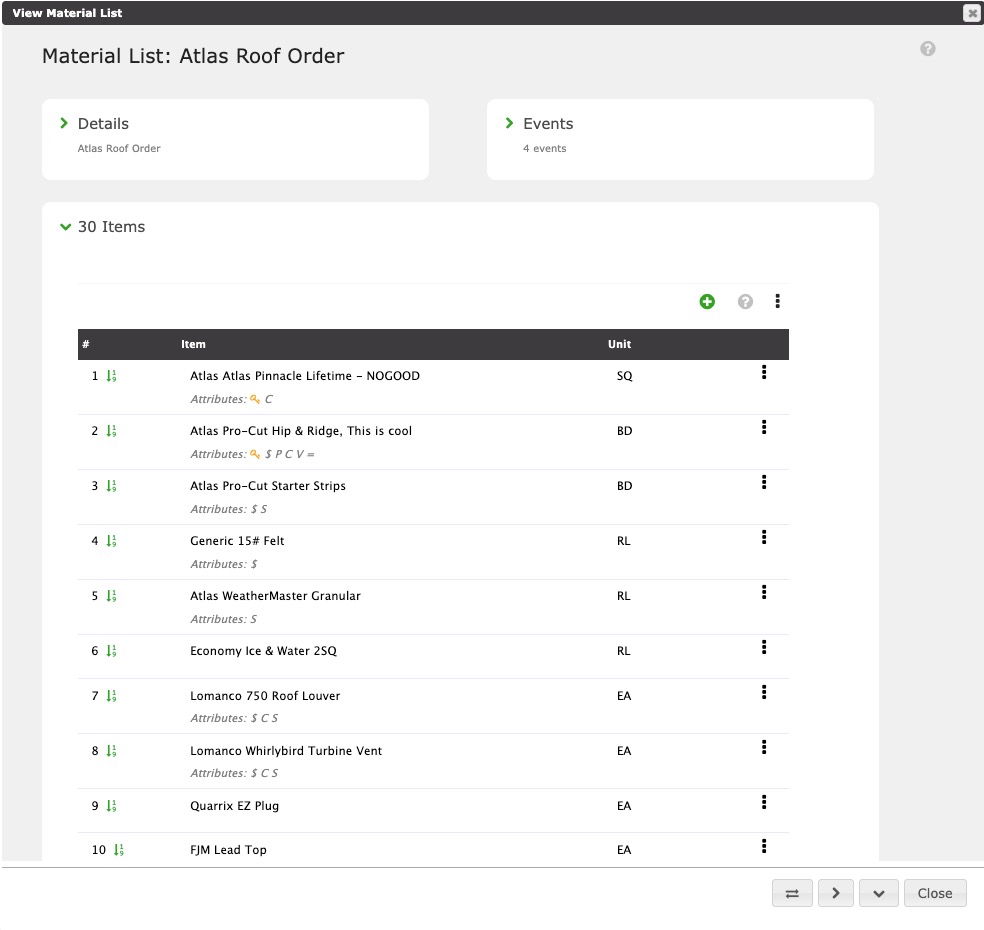Click sort icon for row 10 FJM Lead Top
This screenshot has width=984, height=930.
tap(119, 850)
